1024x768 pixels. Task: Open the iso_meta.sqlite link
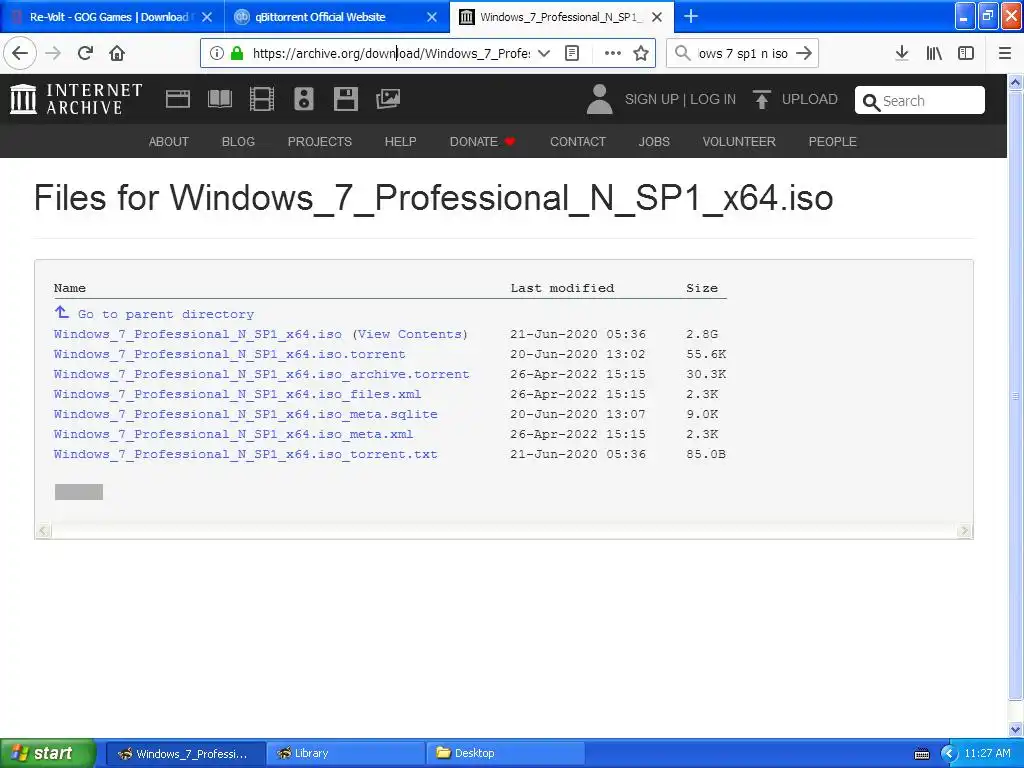click(x=246, y=414)
